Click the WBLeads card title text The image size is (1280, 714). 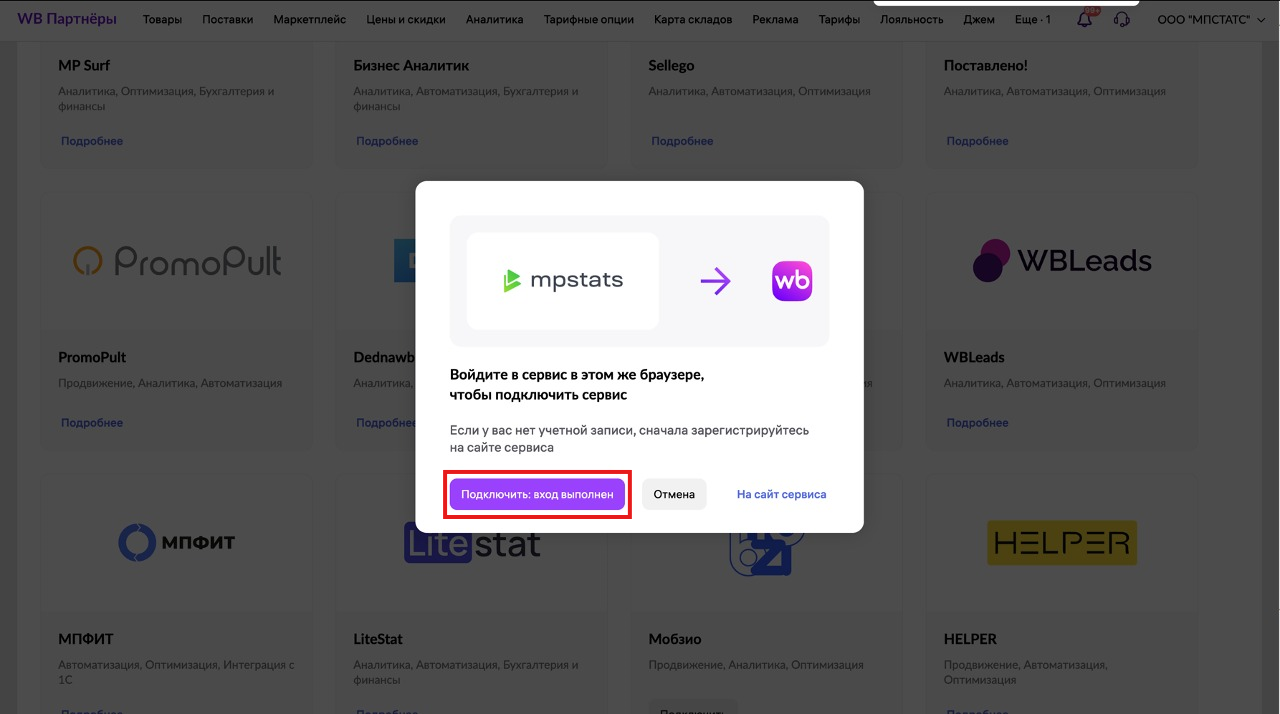click(974, 357)
